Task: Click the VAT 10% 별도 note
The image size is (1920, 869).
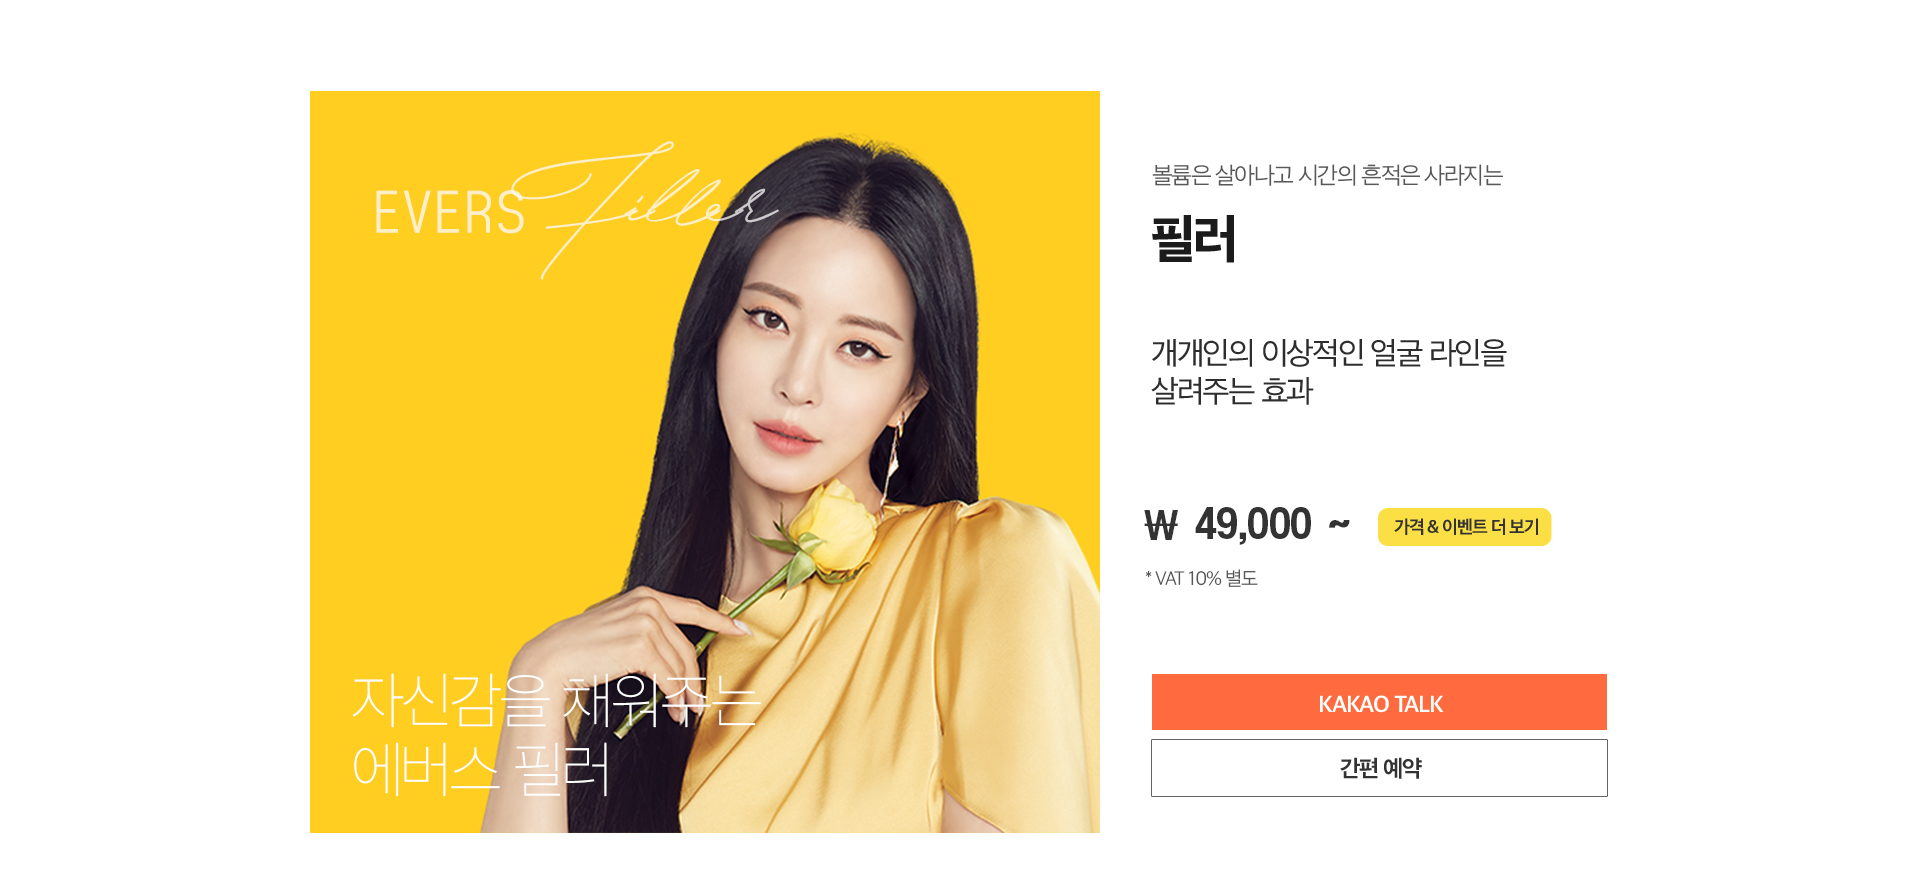Action: click(x=1201, y=578)
